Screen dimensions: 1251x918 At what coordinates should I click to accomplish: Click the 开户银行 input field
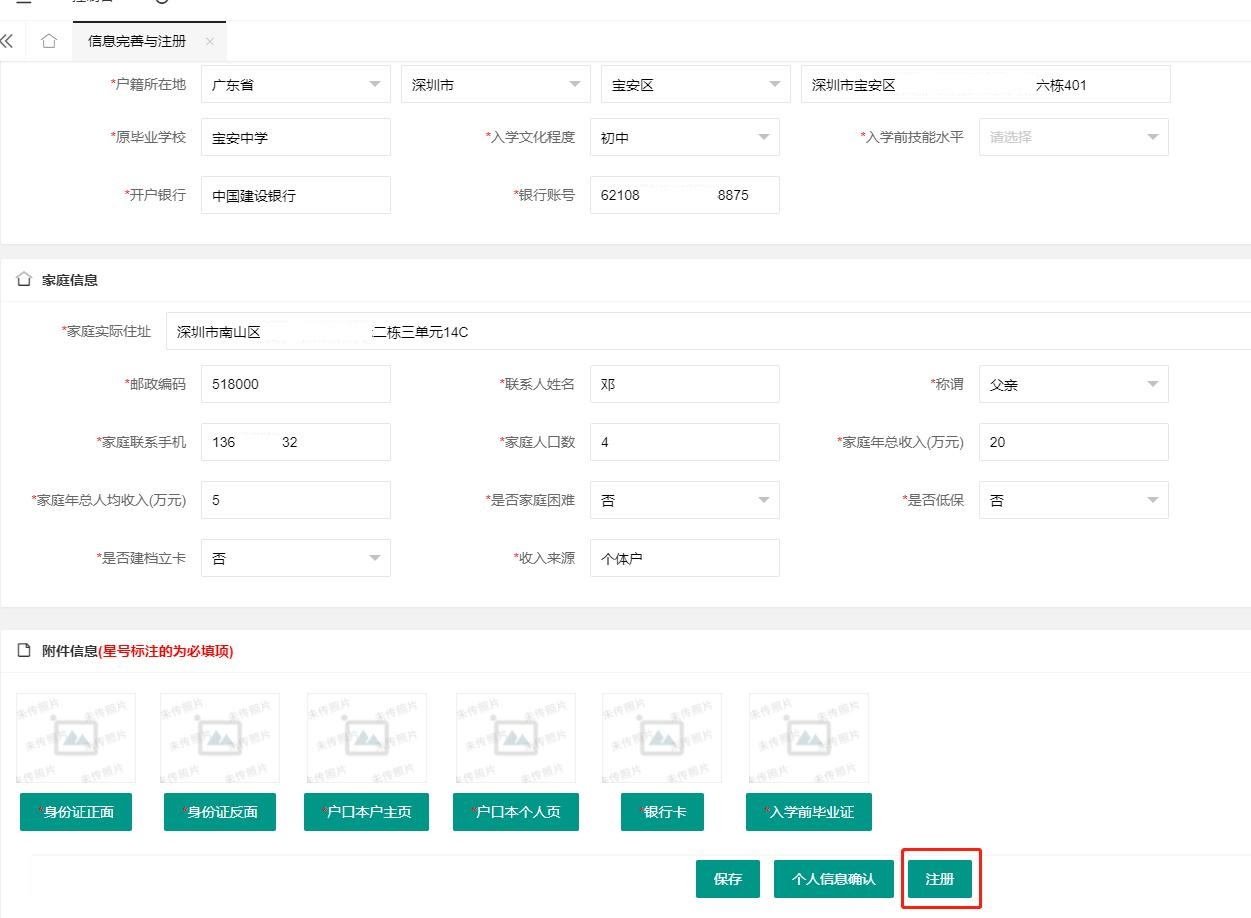click(296, 195)
